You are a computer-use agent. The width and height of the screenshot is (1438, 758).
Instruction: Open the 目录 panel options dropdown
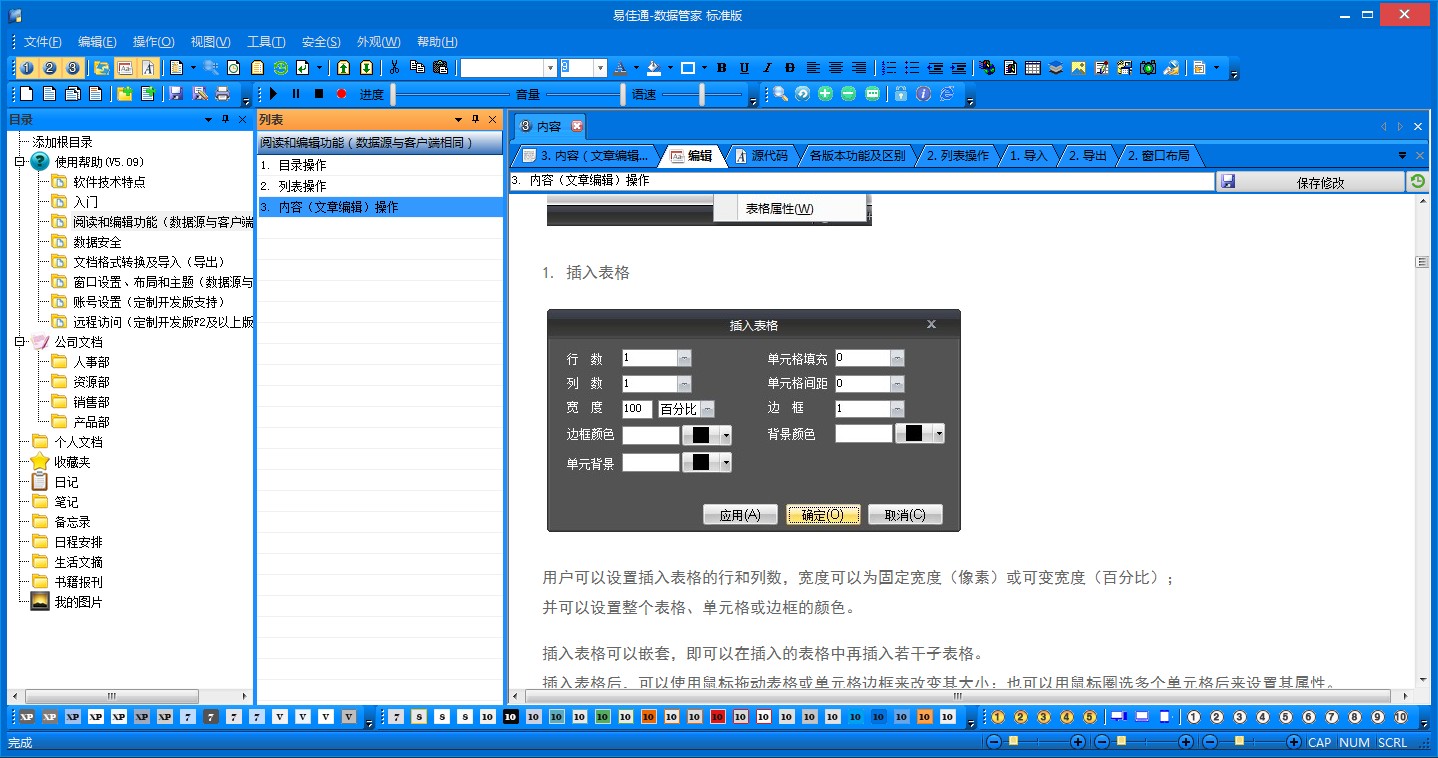click(x=209, y=119)
